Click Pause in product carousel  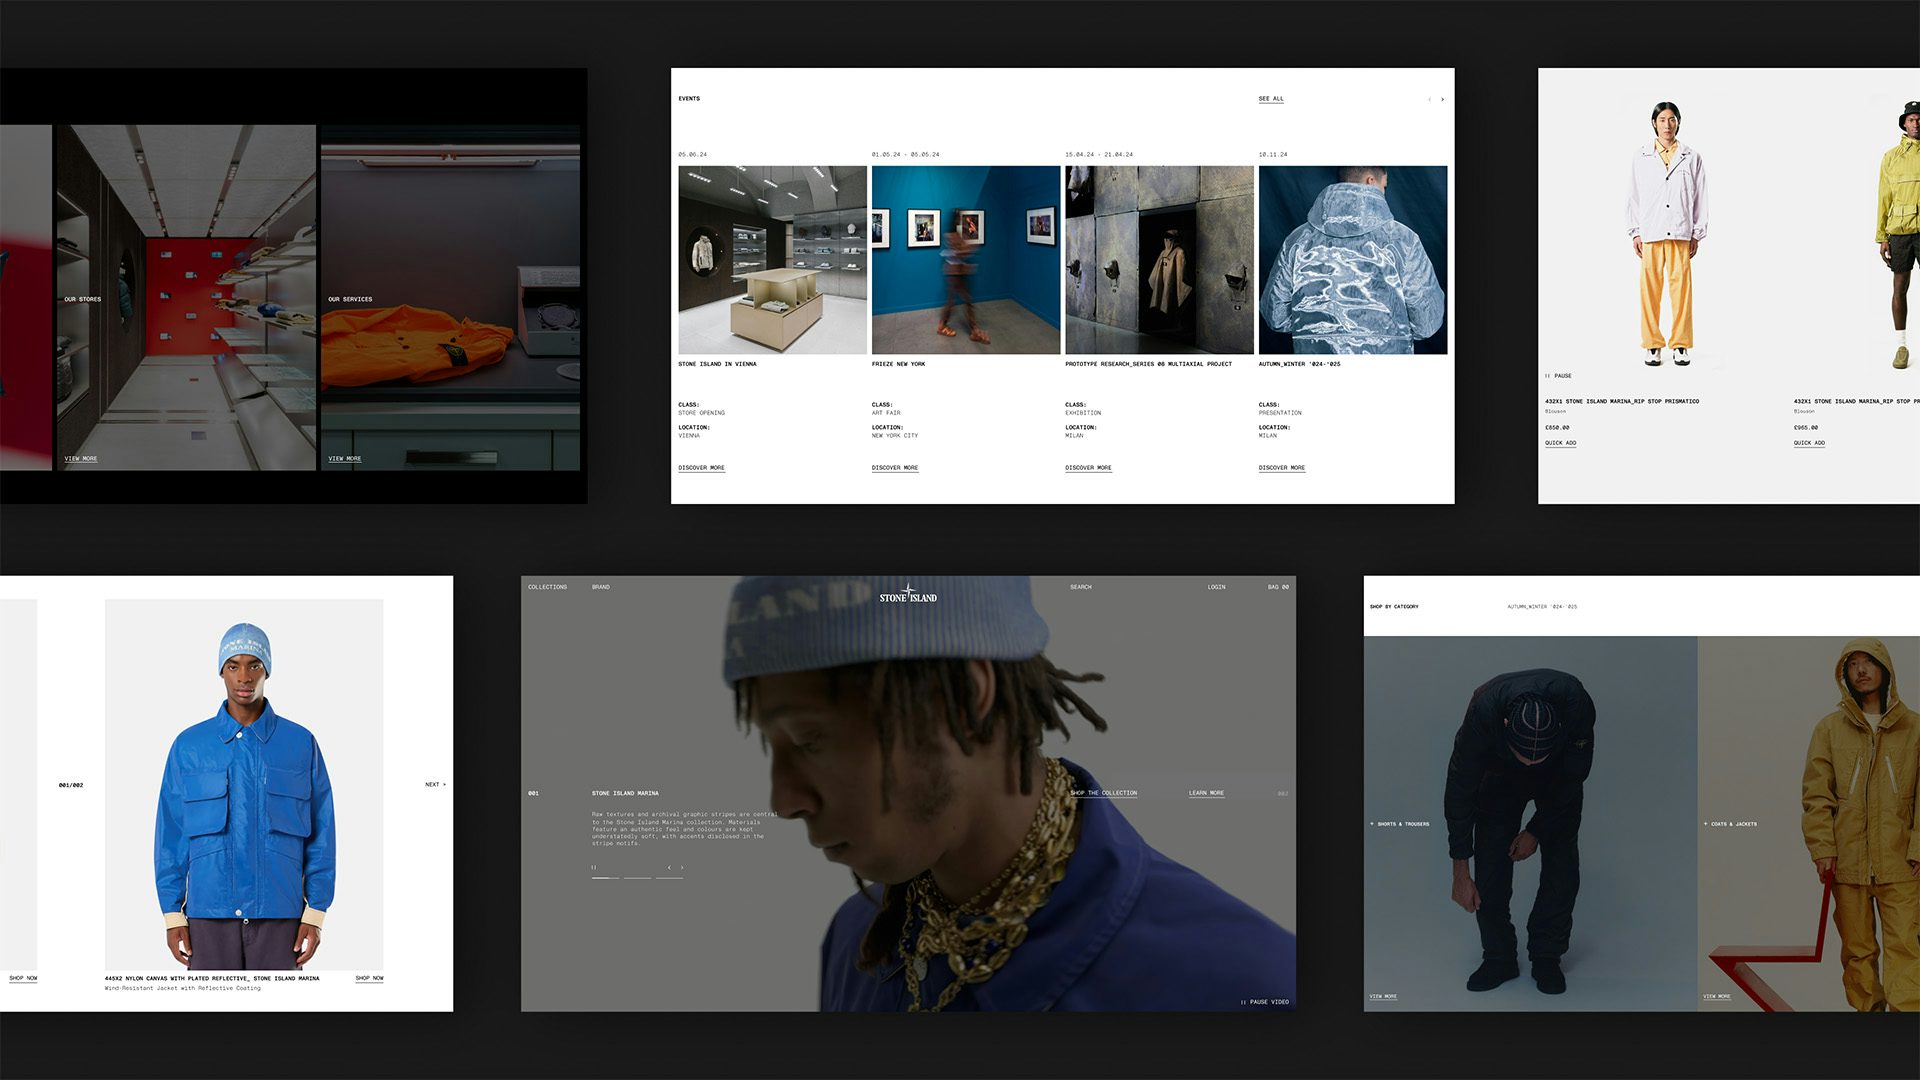[x=1558, y=376]
